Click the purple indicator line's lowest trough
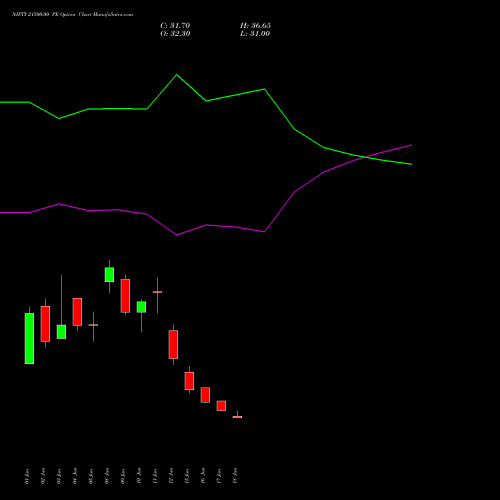The image size is (500, 500). pos(177,235)
